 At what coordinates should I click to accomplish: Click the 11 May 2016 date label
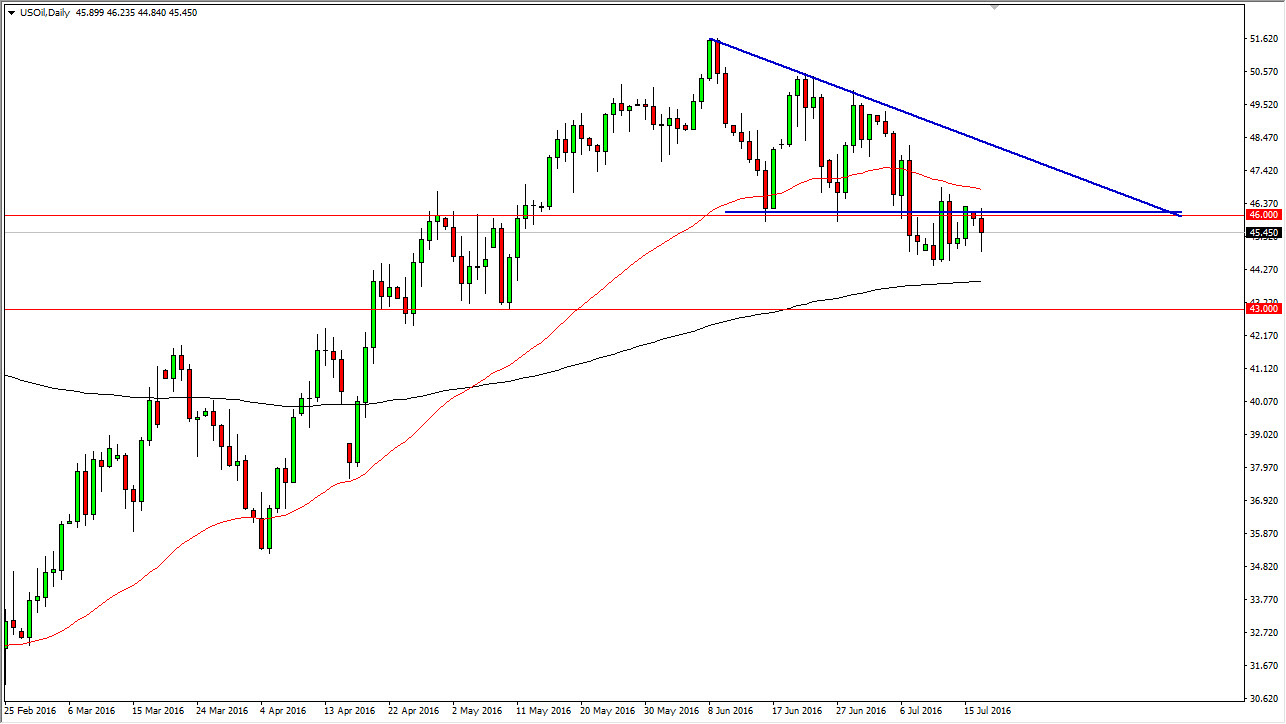coord(540,711)
